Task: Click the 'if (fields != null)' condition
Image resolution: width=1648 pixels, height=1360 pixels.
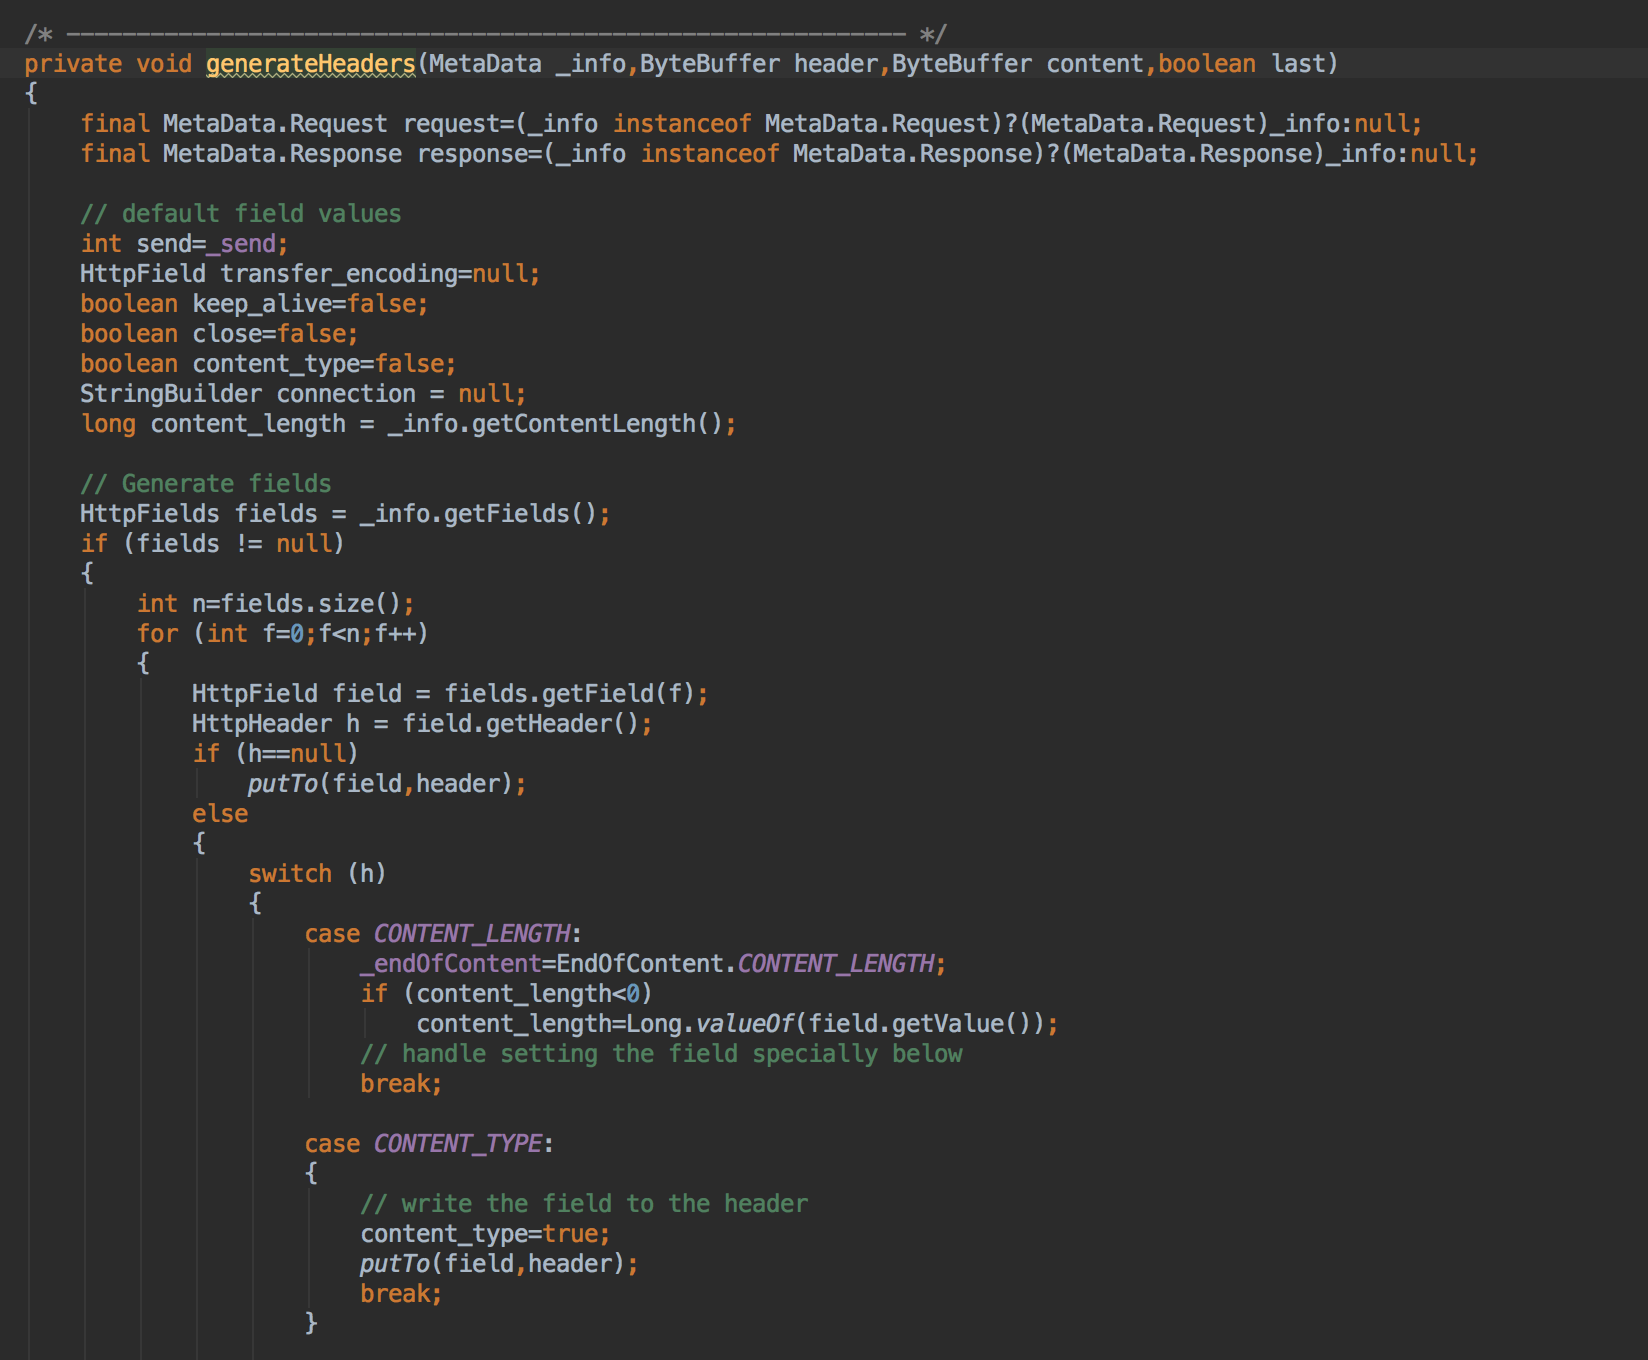Action: 212,544
